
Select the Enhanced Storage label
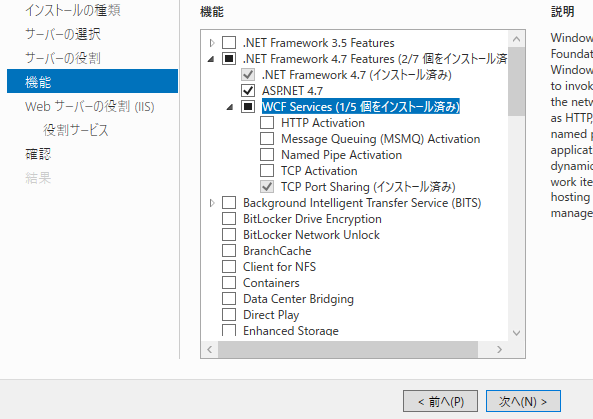coord(290,331)
